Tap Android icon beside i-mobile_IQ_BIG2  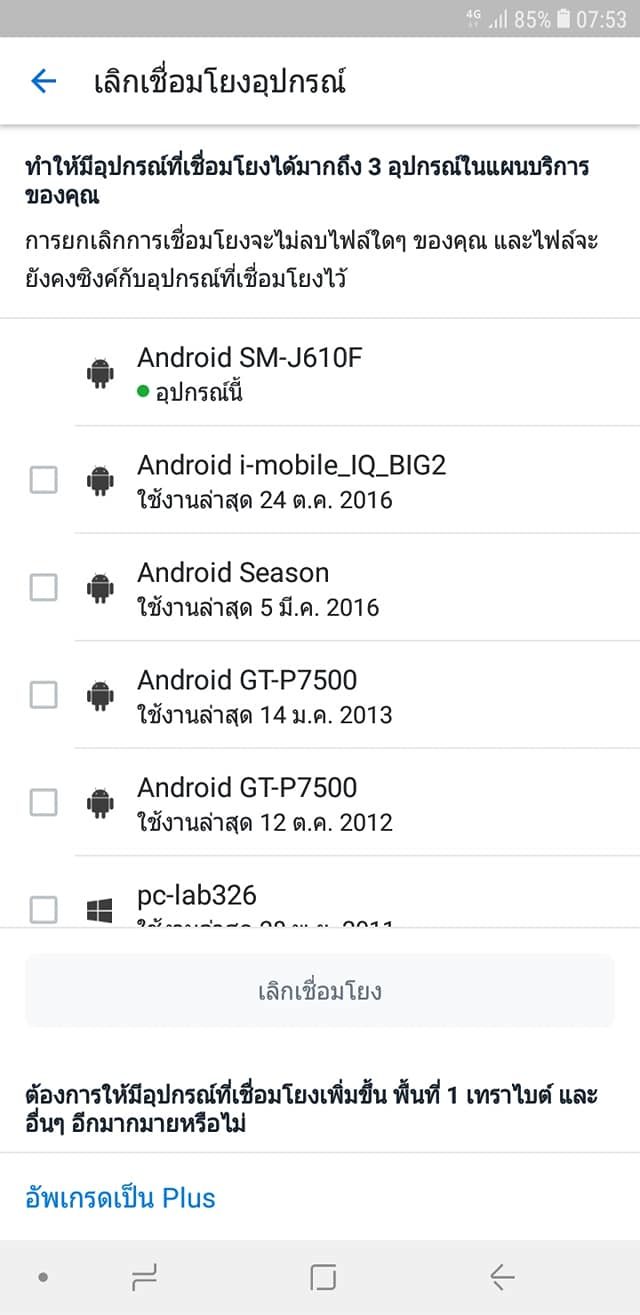tap(100, 481)
